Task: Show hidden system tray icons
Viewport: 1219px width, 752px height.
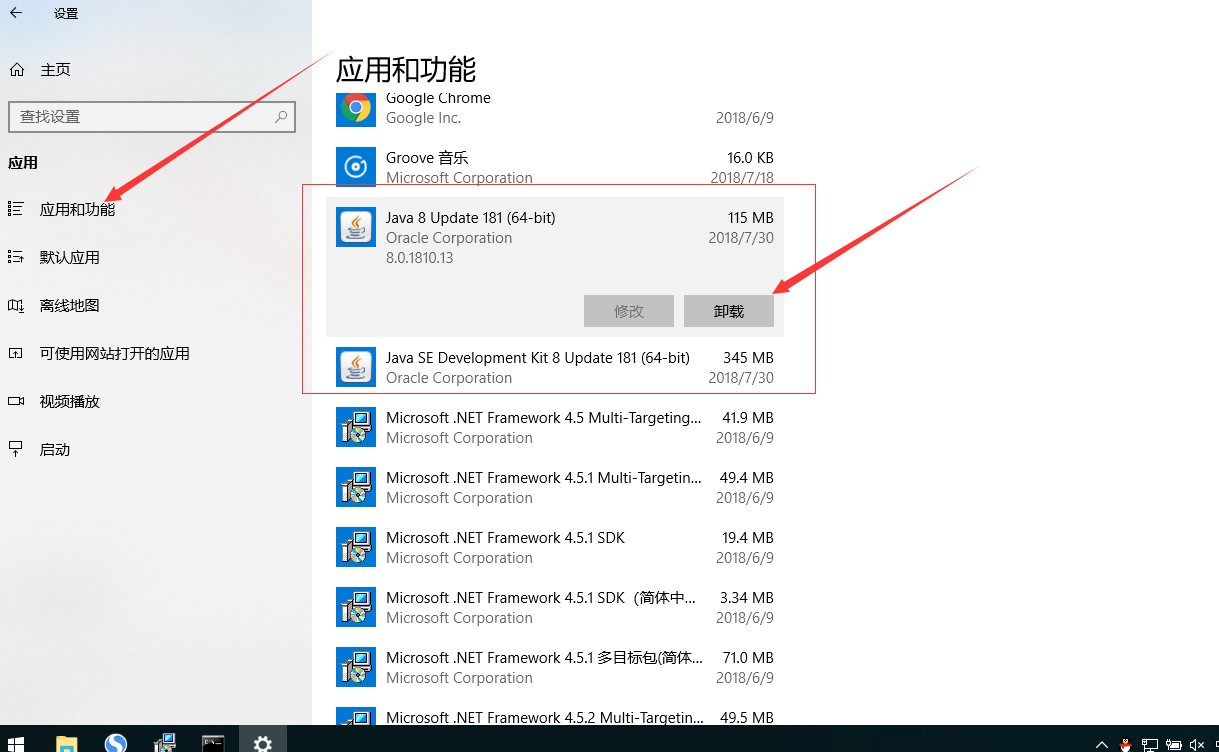Action: pos(1102,745)
